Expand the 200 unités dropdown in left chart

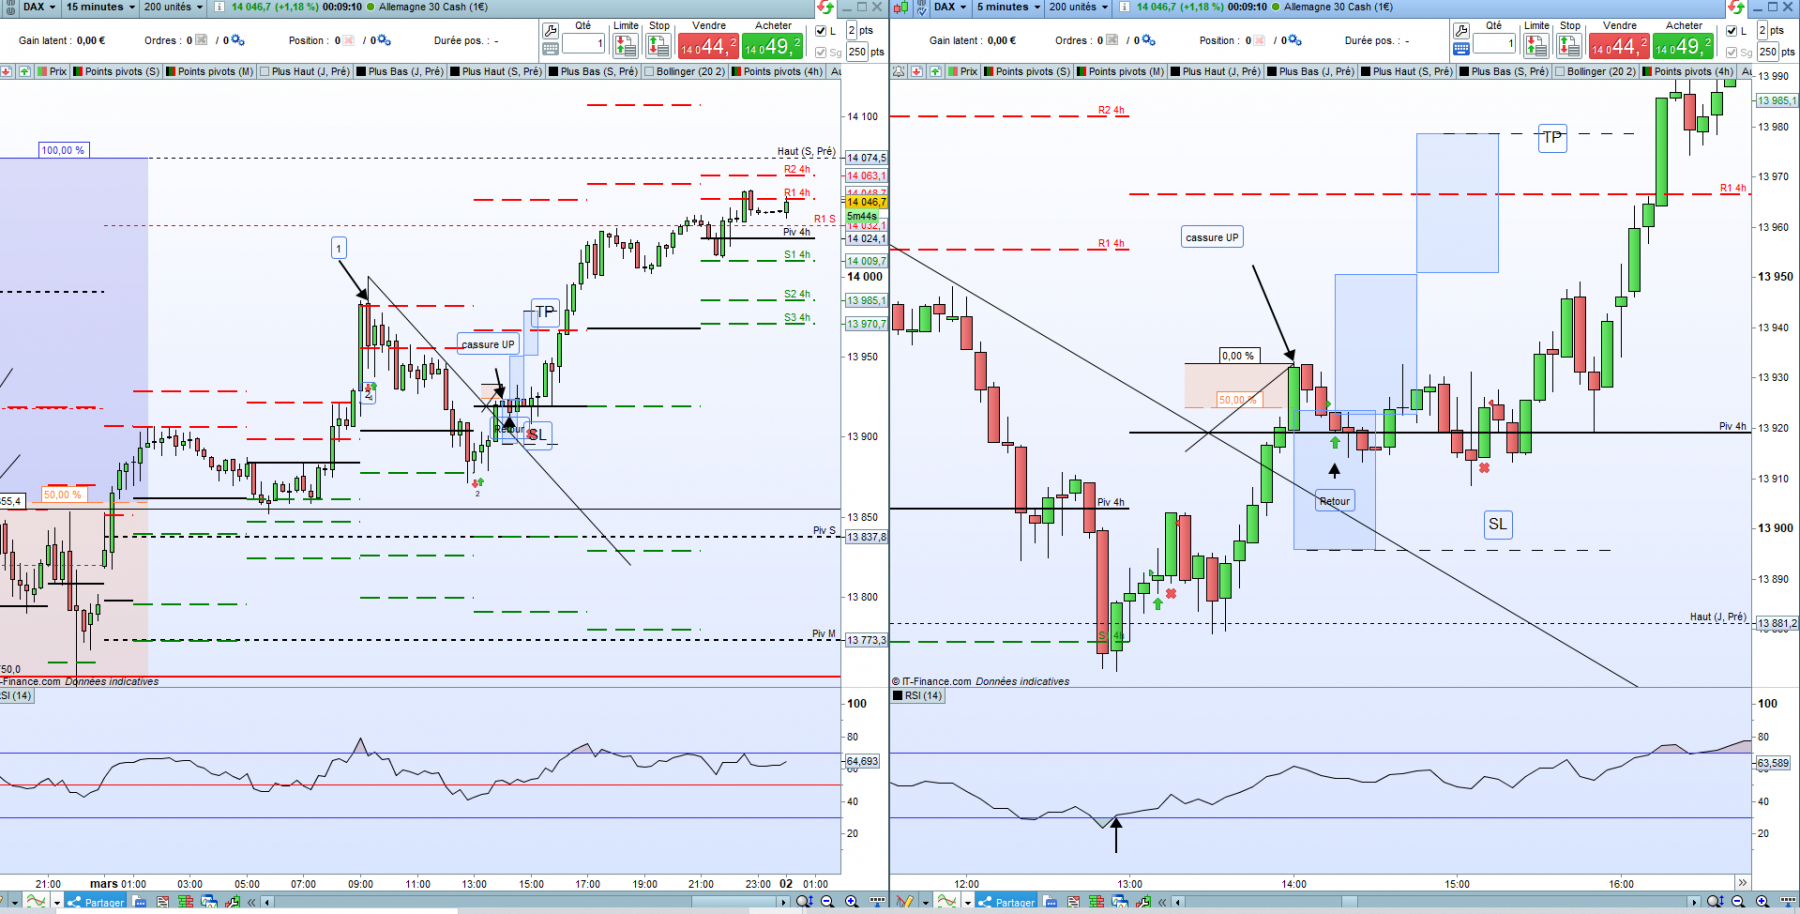point(173,7)
